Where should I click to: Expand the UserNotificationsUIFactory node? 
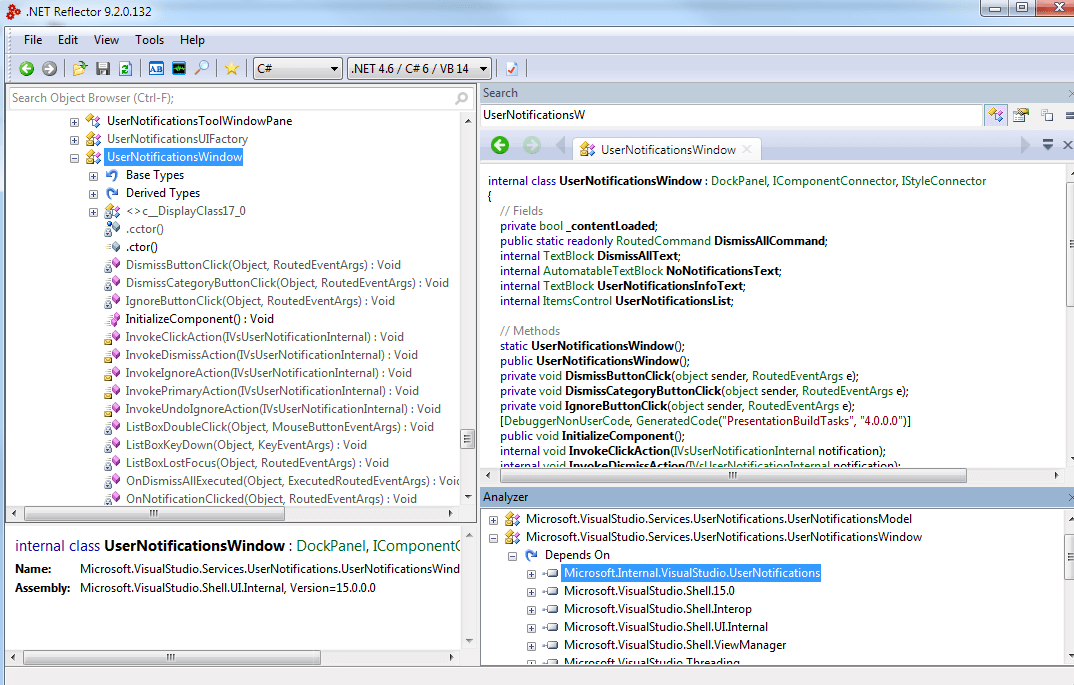click(74, 140)
